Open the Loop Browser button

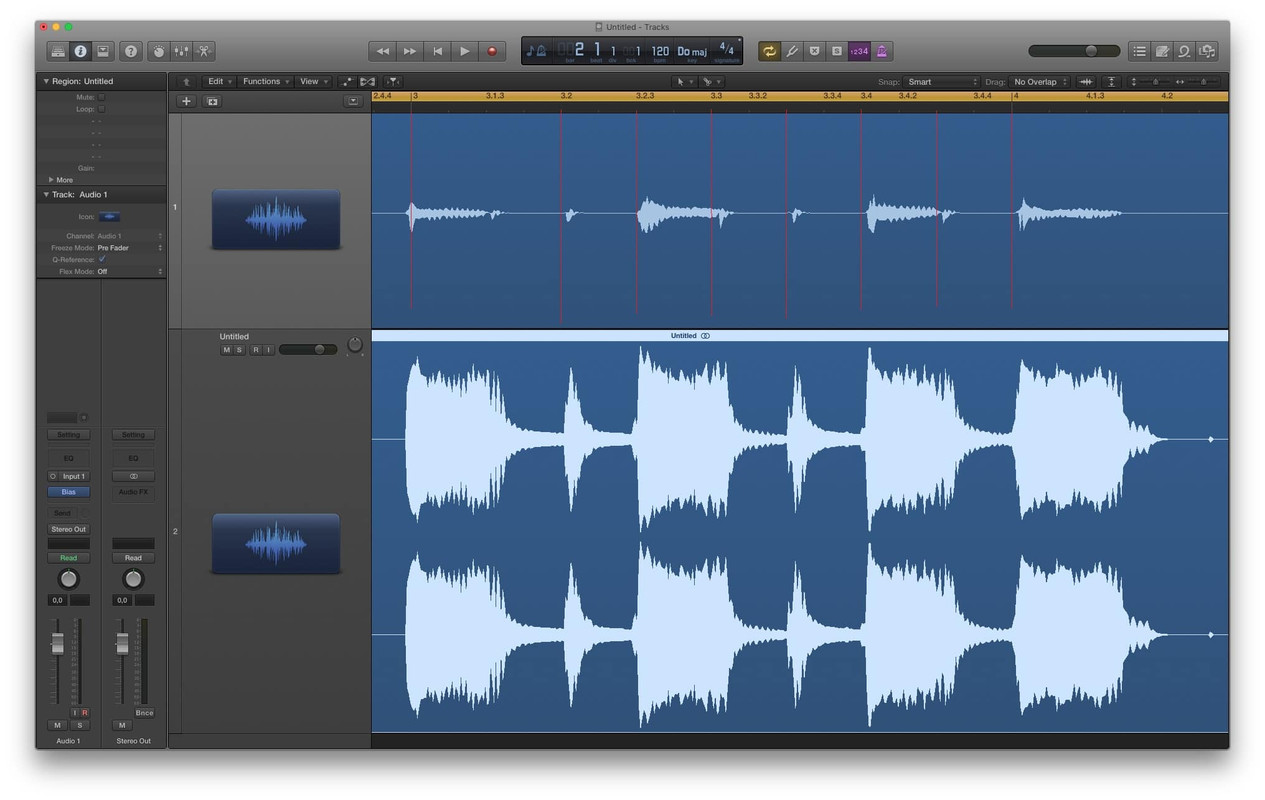click(1184, 51)
